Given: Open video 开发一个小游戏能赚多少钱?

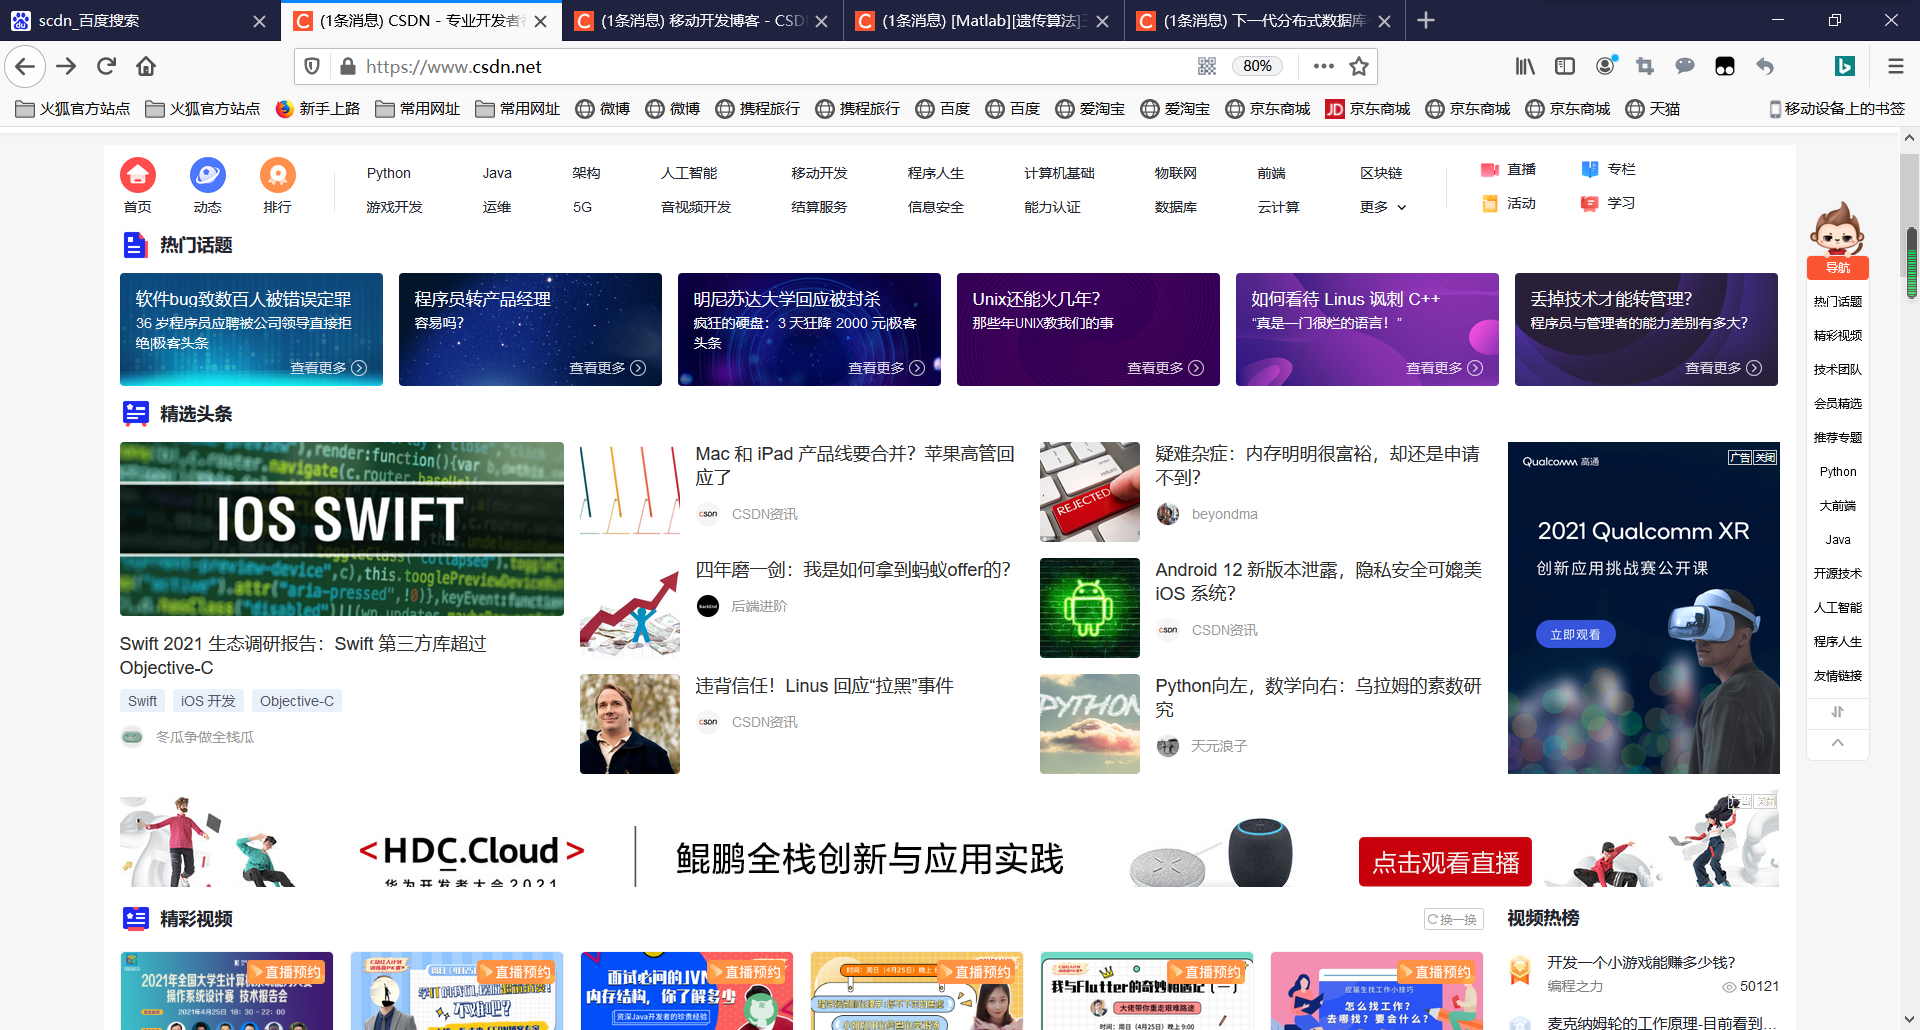Looking at the screenshot, I should (1641, 962).
